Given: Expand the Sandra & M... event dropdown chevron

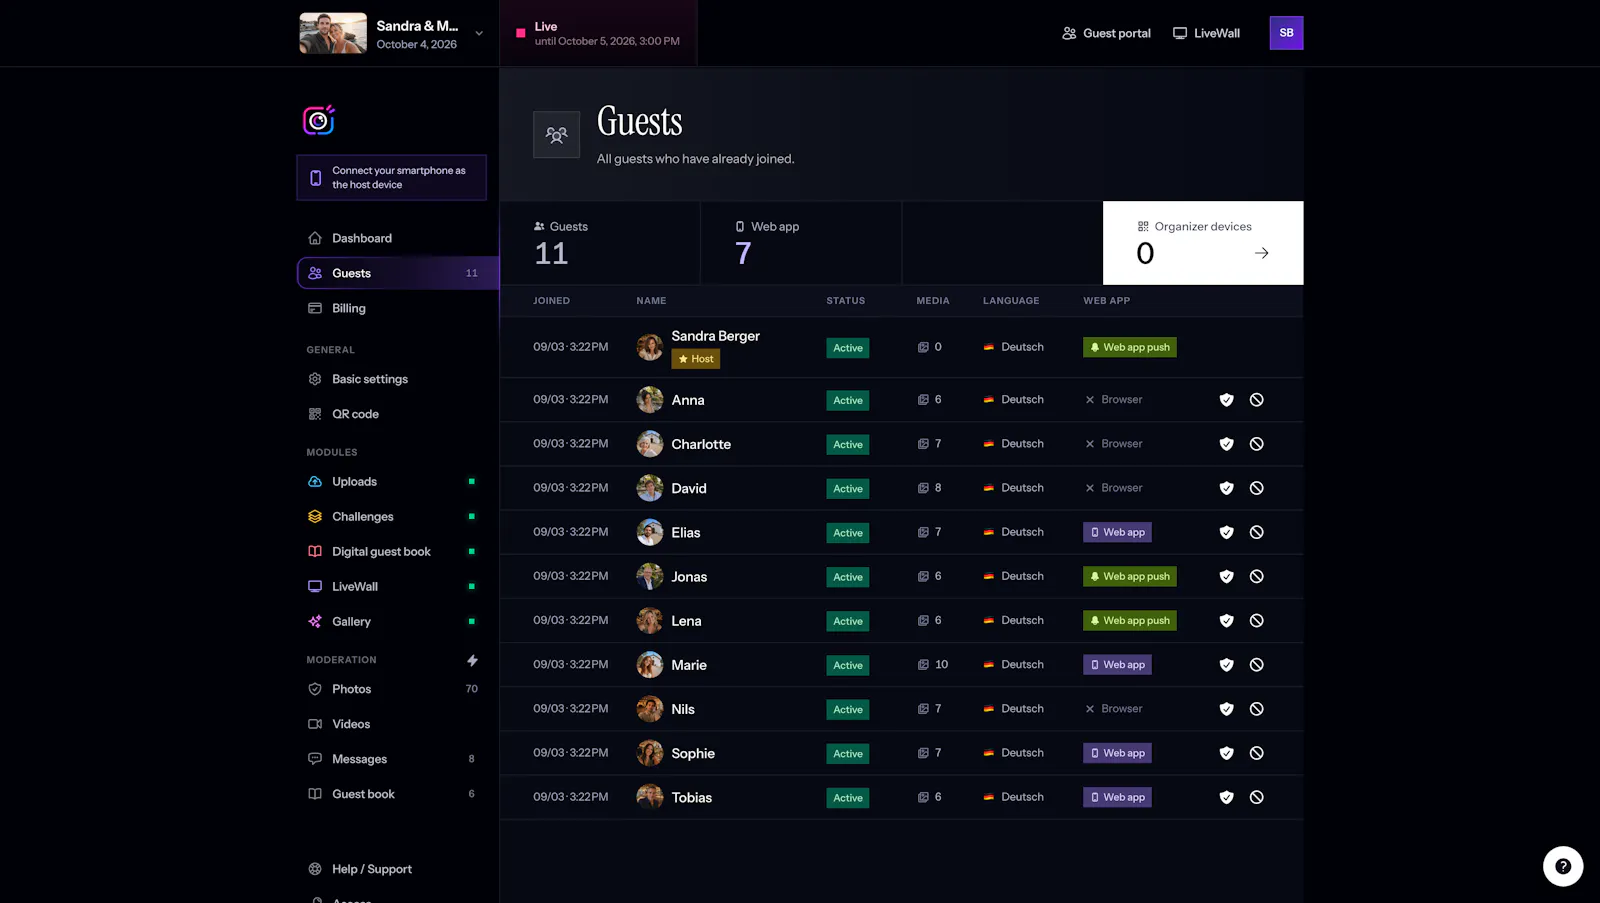Looking at the screenshot, I should 479,33.
